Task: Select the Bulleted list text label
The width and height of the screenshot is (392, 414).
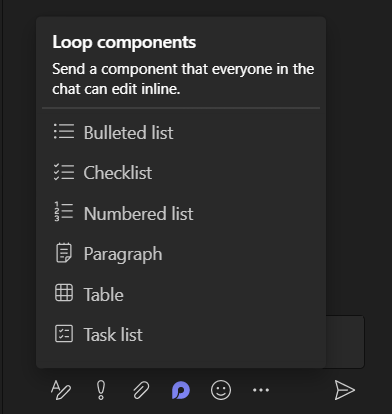Action: 128,133
